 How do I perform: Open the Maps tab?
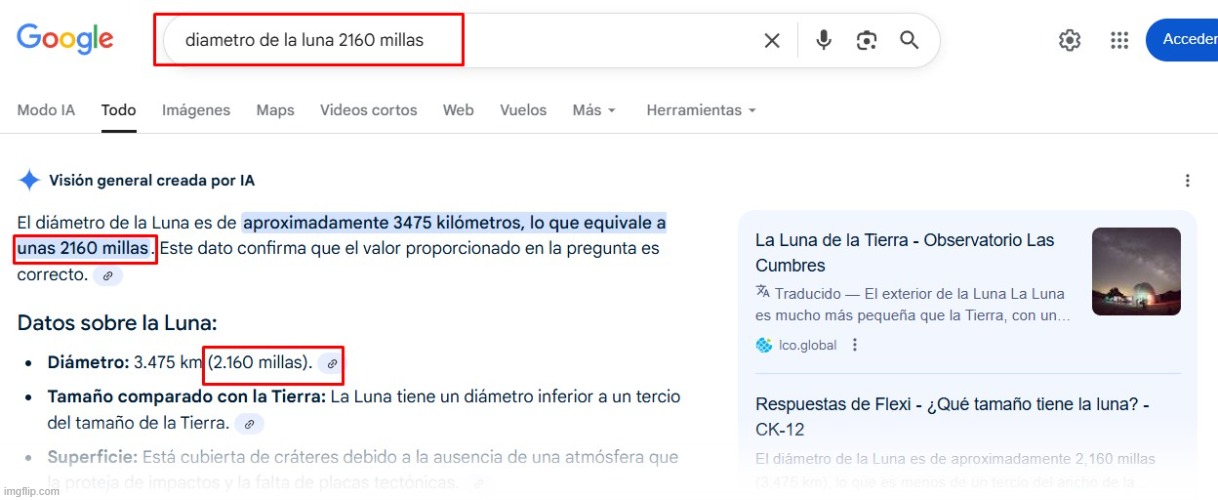click(x=275, y=110)
